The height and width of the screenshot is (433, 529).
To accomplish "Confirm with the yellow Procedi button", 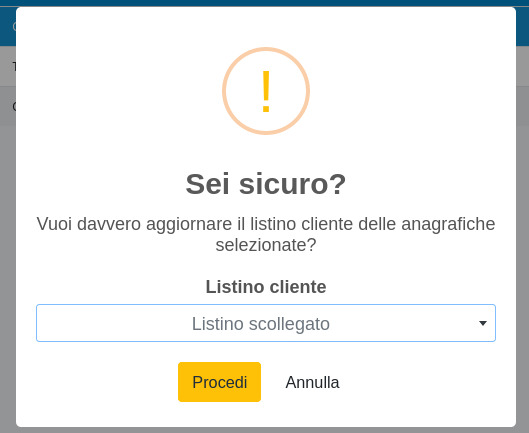I will 219,382.
